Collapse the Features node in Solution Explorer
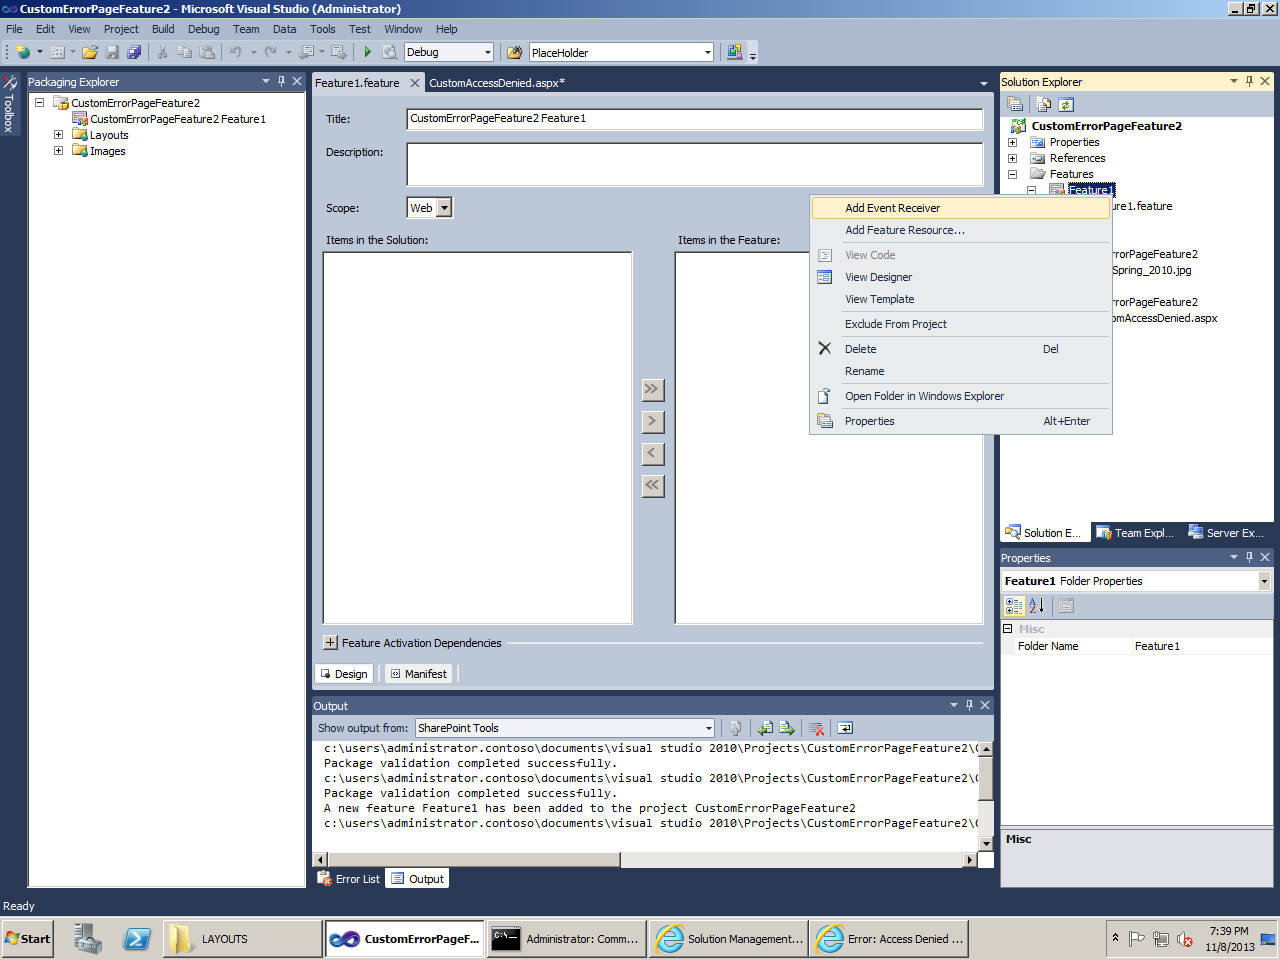 tap(1012, 174)
